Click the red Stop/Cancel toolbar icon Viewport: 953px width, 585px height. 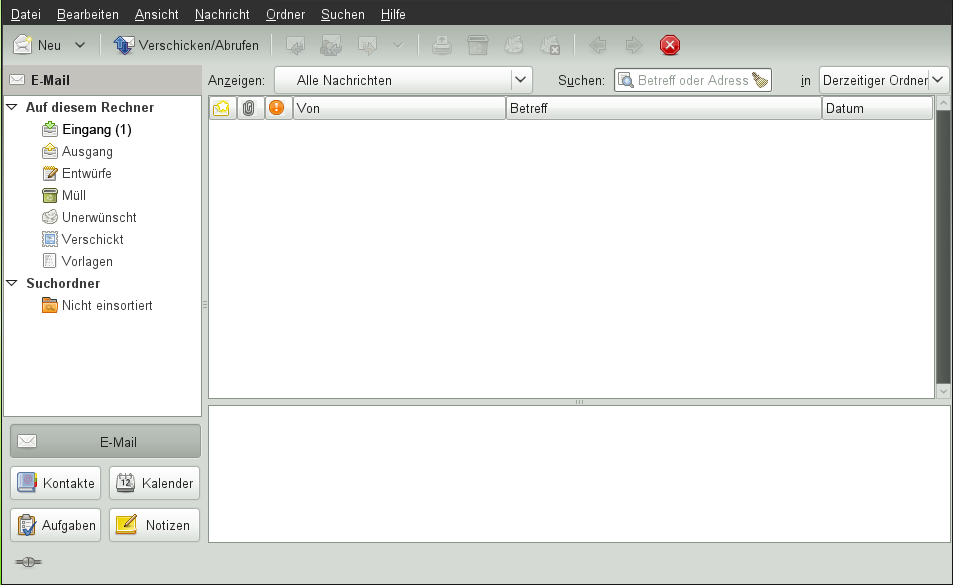[x=670, y=45]
